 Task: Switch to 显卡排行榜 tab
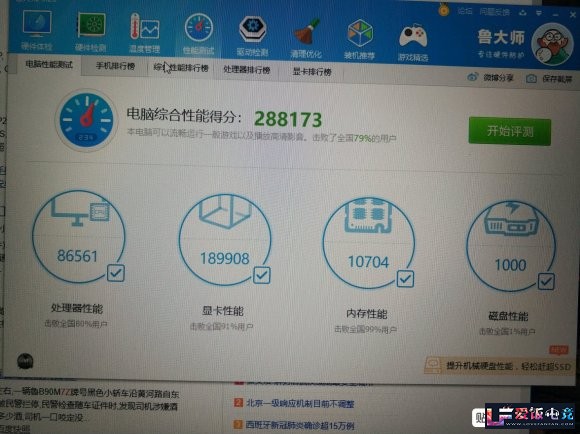312,71
